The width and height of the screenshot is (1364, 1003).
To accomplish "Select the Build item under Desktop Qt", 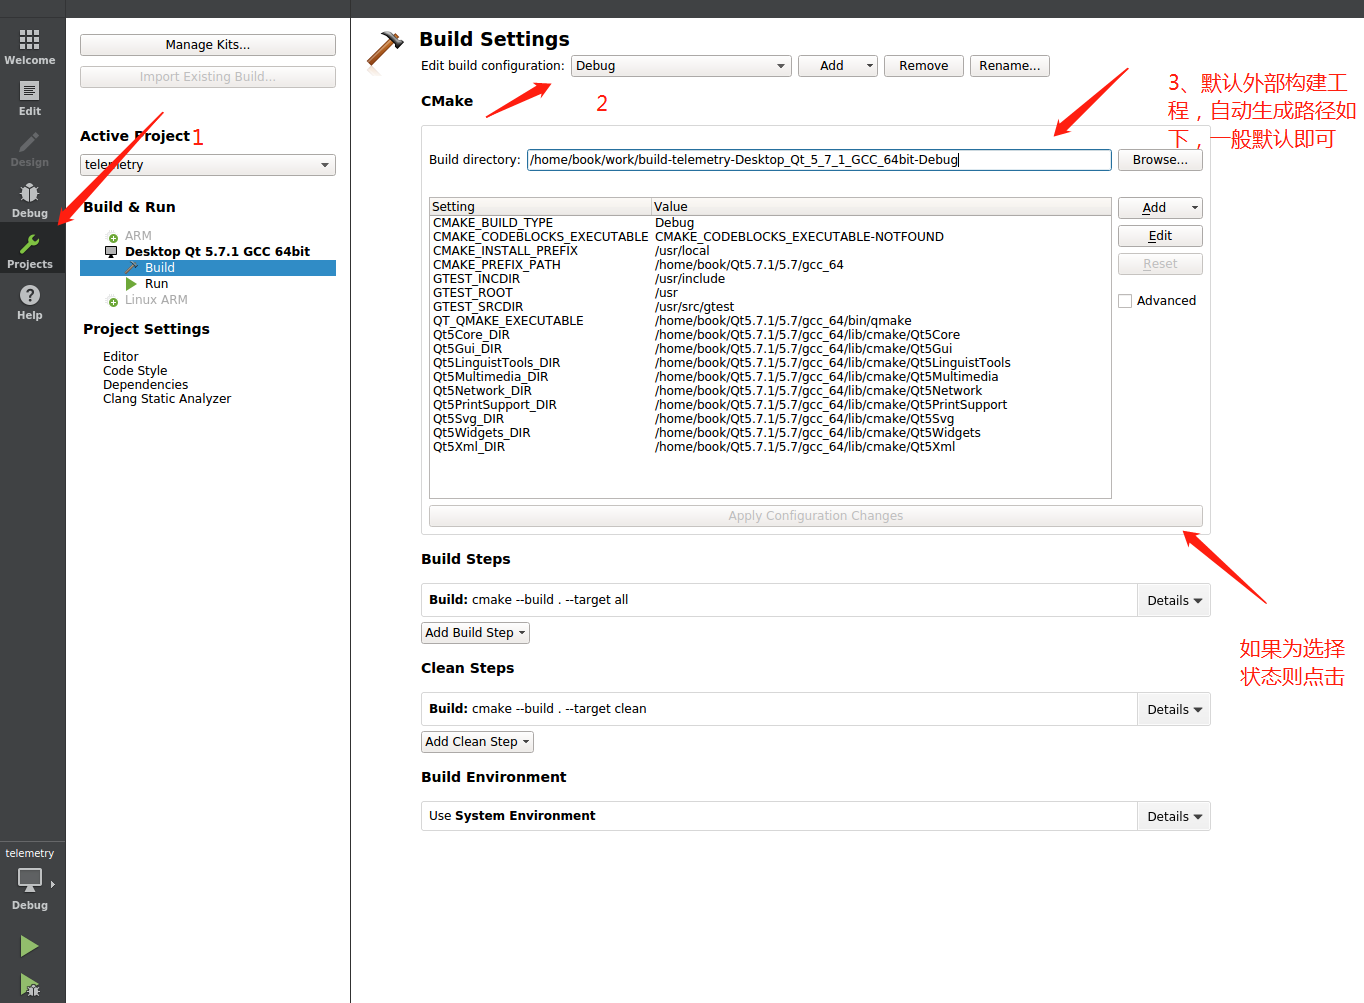I will 208,268.
